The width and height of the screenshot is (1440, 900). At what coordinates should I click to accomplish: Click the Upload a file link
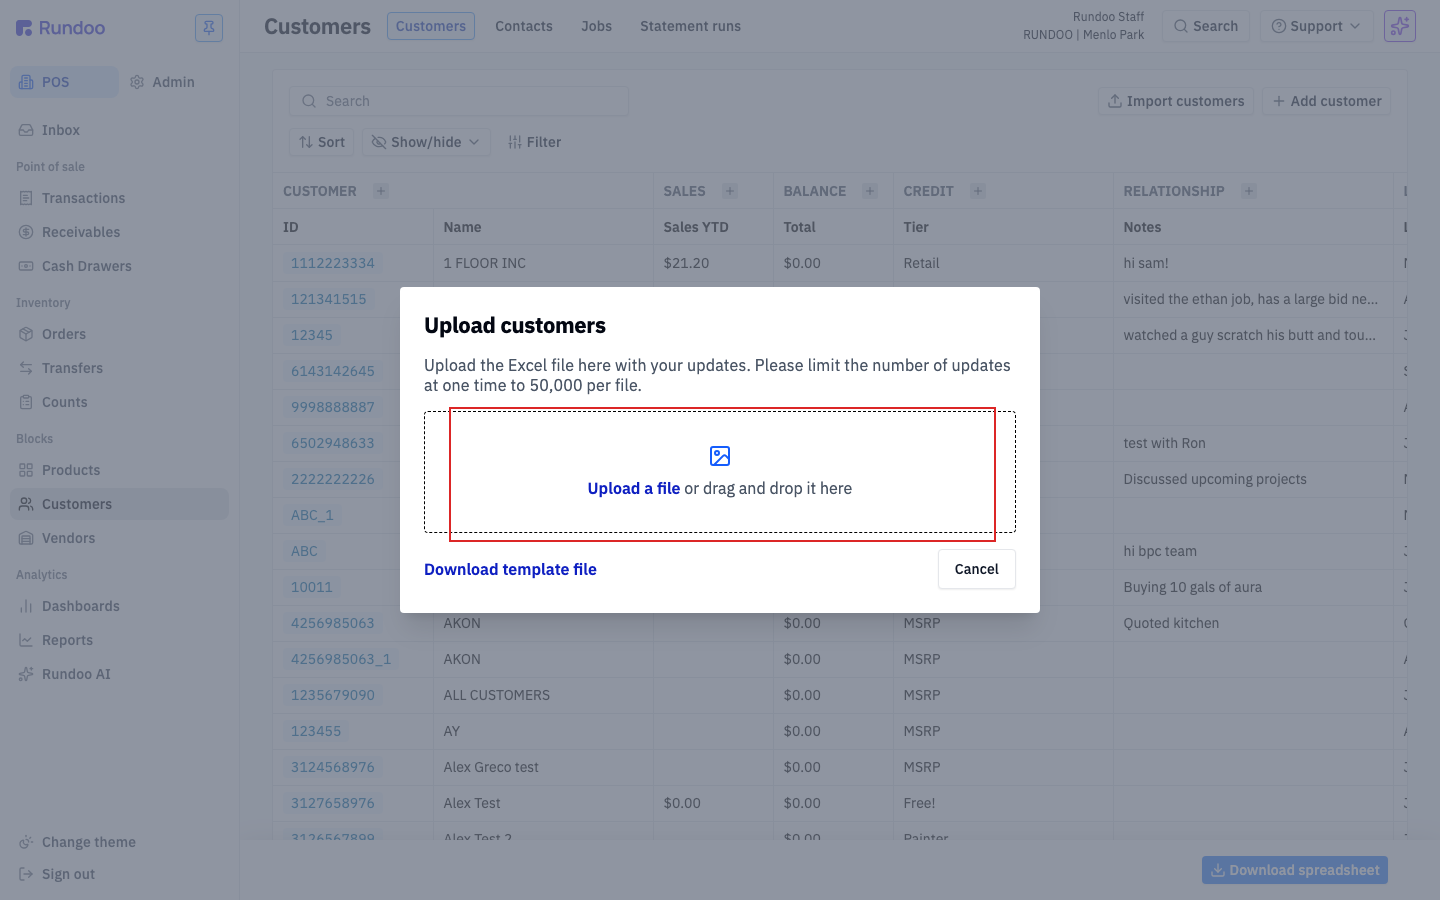pyautogui.click(x=634, y=488)
